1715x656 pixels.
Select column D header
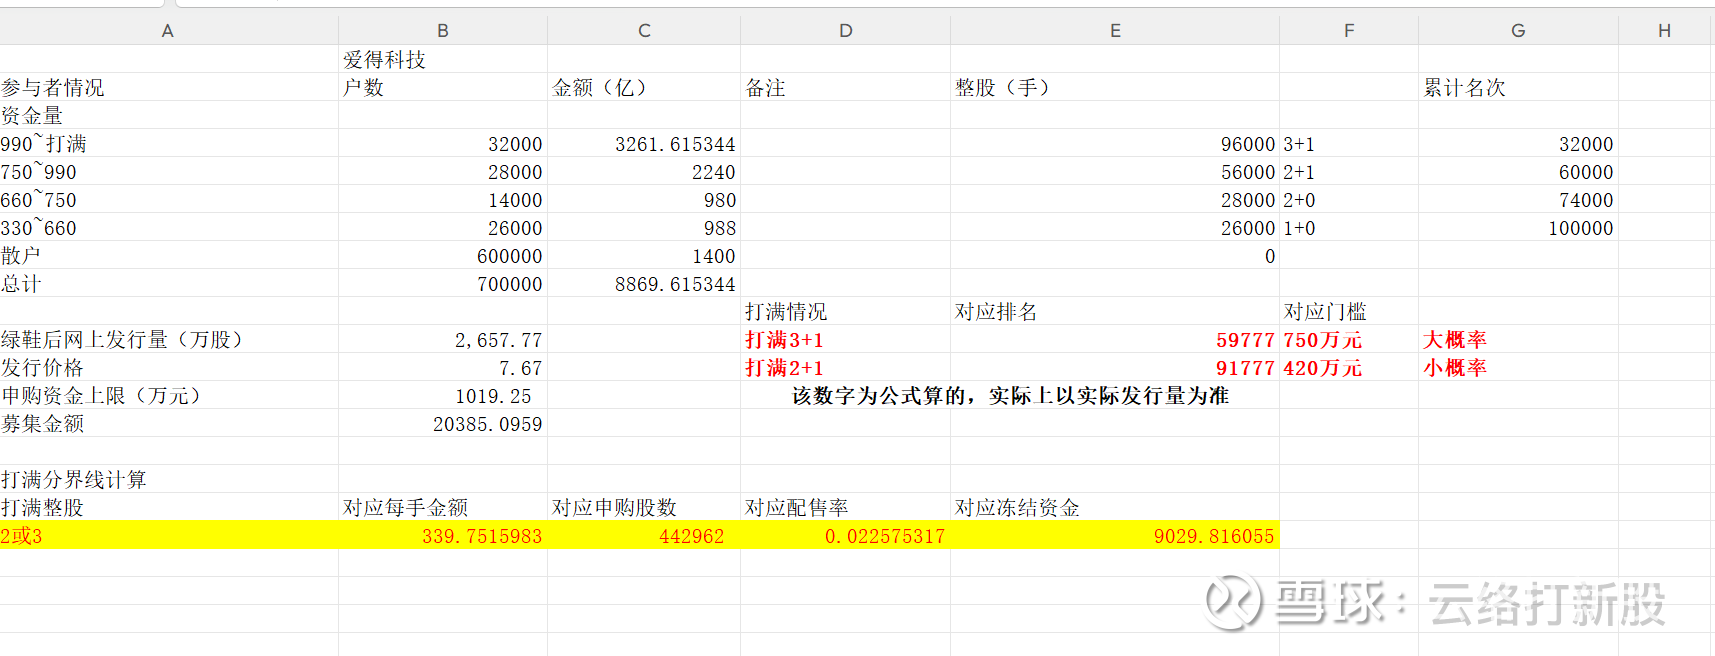click(x=846, y=31)
